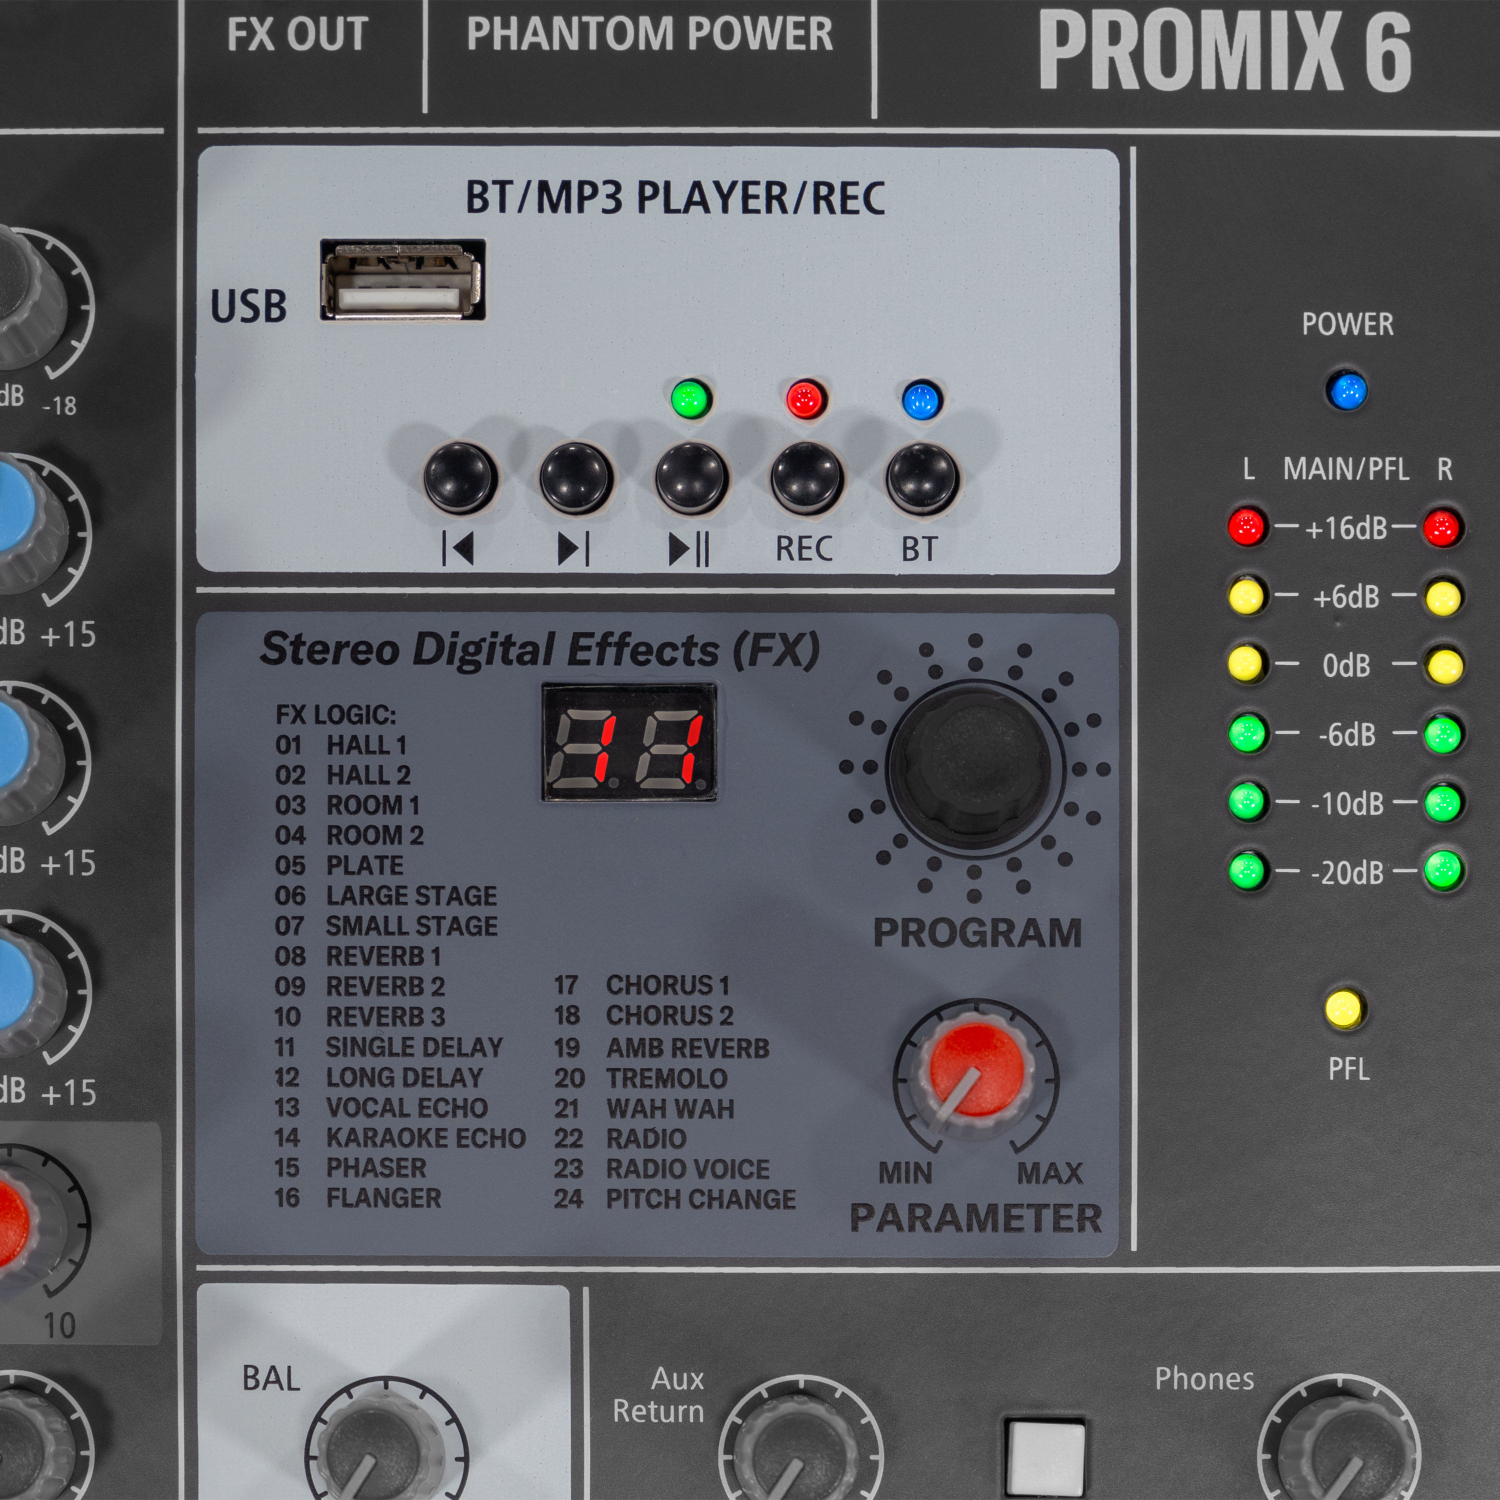Click the left 0dB yellow meter LED
This screenshot has width=1500, height=1500.
(x=1245, y=664)
